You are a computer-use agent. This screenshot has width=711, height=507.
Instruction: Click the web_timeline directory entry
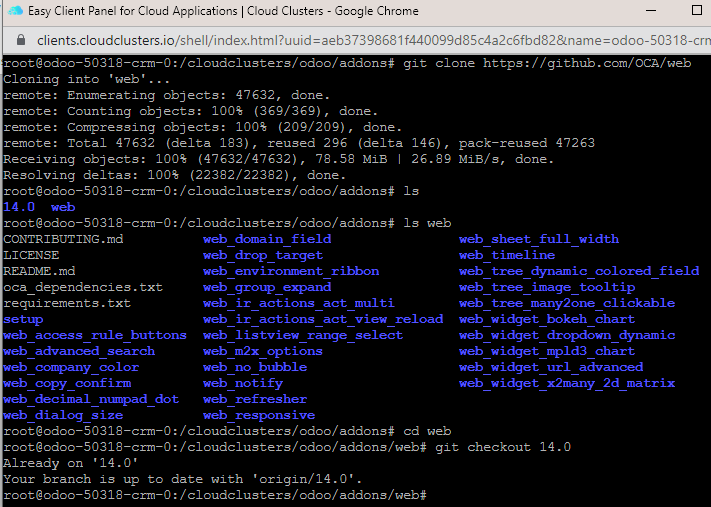pyautogui.click(x=507, y=255)
